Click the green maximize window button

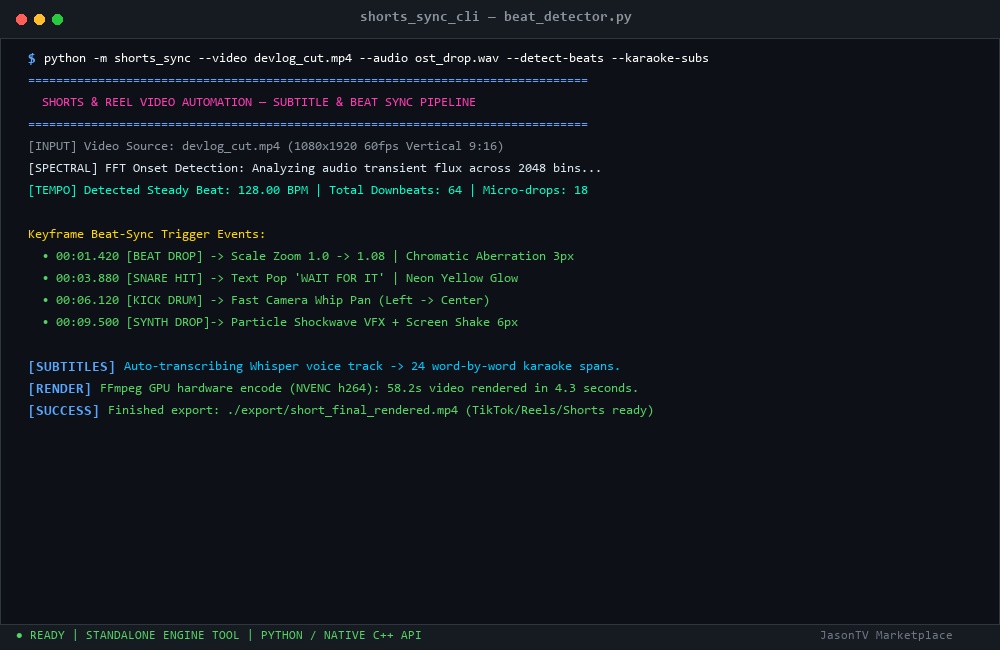pos(57,20)
